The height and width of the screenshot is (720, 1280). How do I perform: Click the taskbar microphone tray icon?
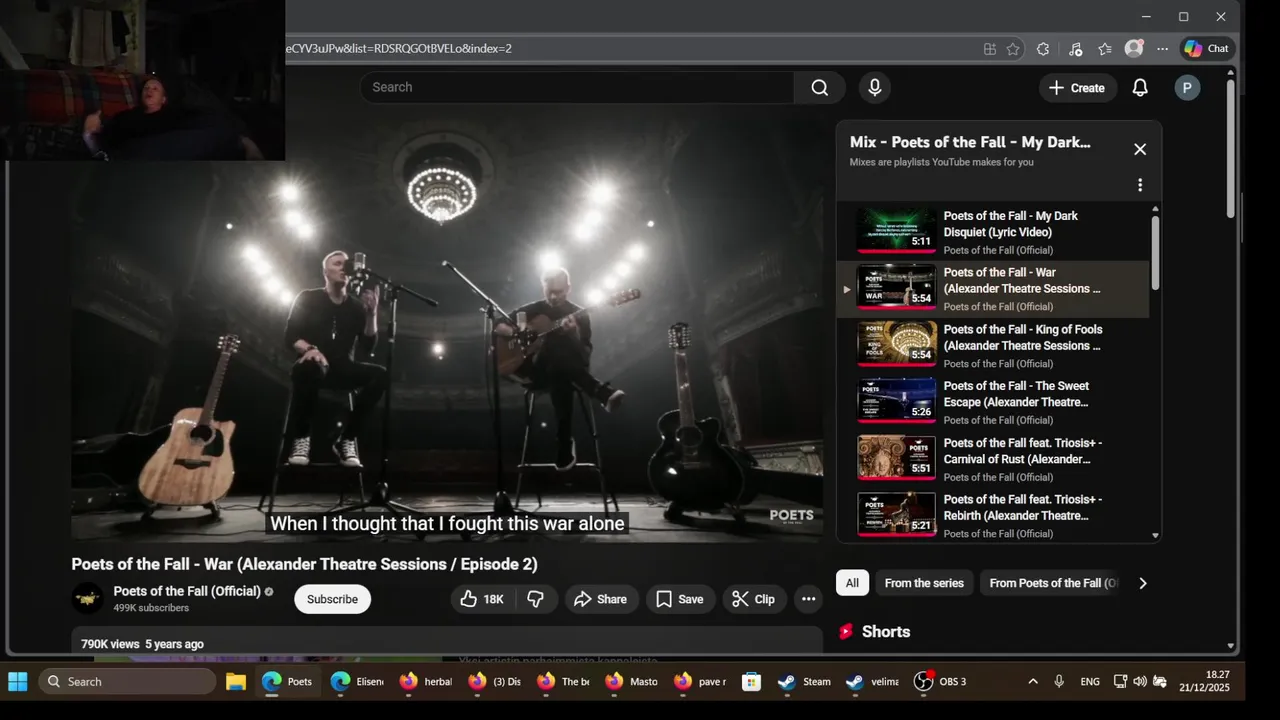click(1059, 682)
